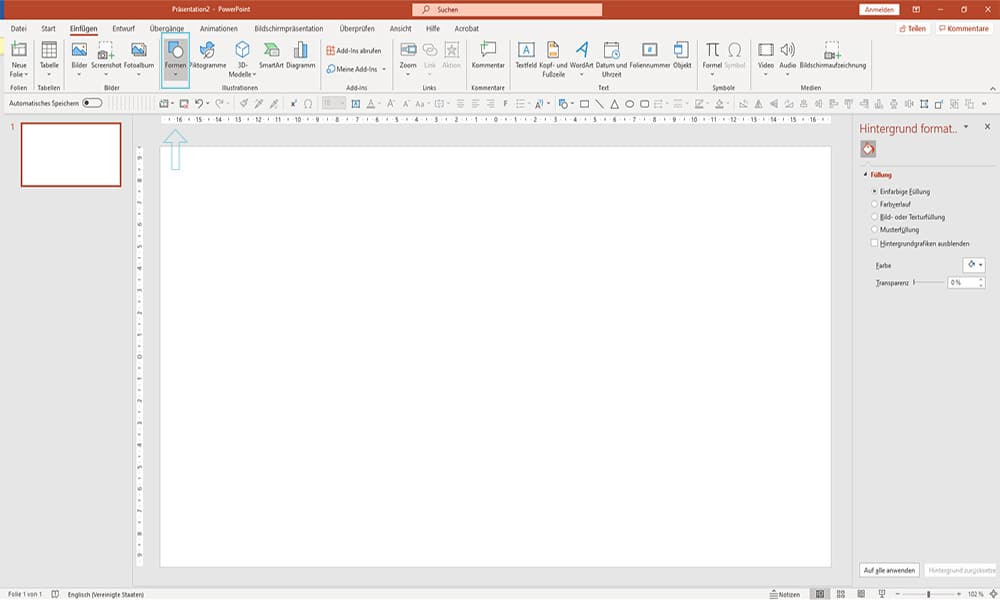Image resolution: width=1000 pixels, height=600 pixels.
Task: Open the 3D-Modelle tool
Action: point(242,59)
